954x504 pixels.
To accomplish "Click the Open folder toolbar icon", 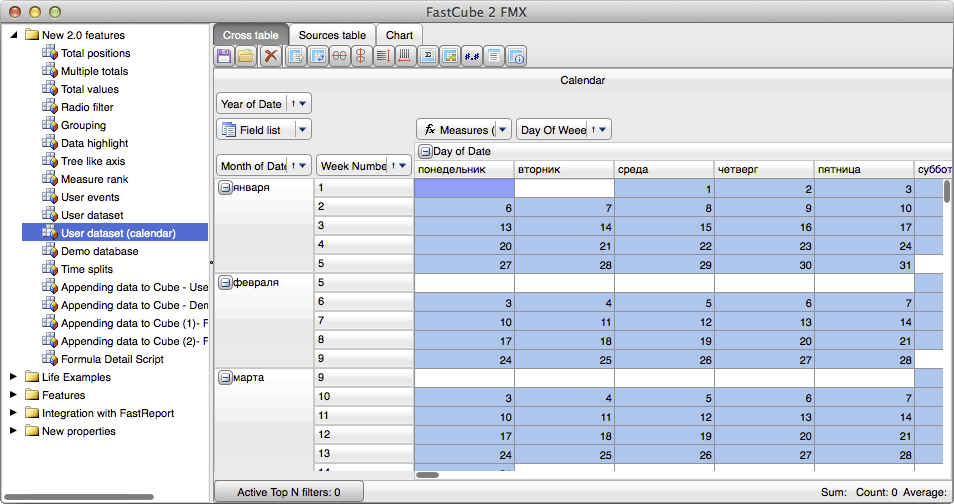I will [246, 57].
